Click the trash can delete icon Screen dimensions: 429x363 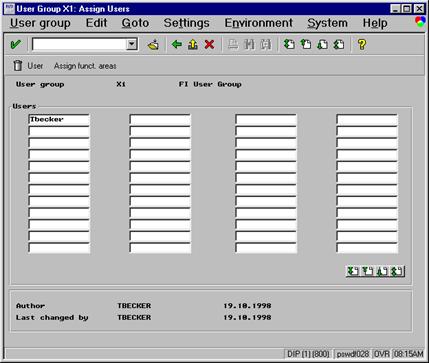click(17, 66)
